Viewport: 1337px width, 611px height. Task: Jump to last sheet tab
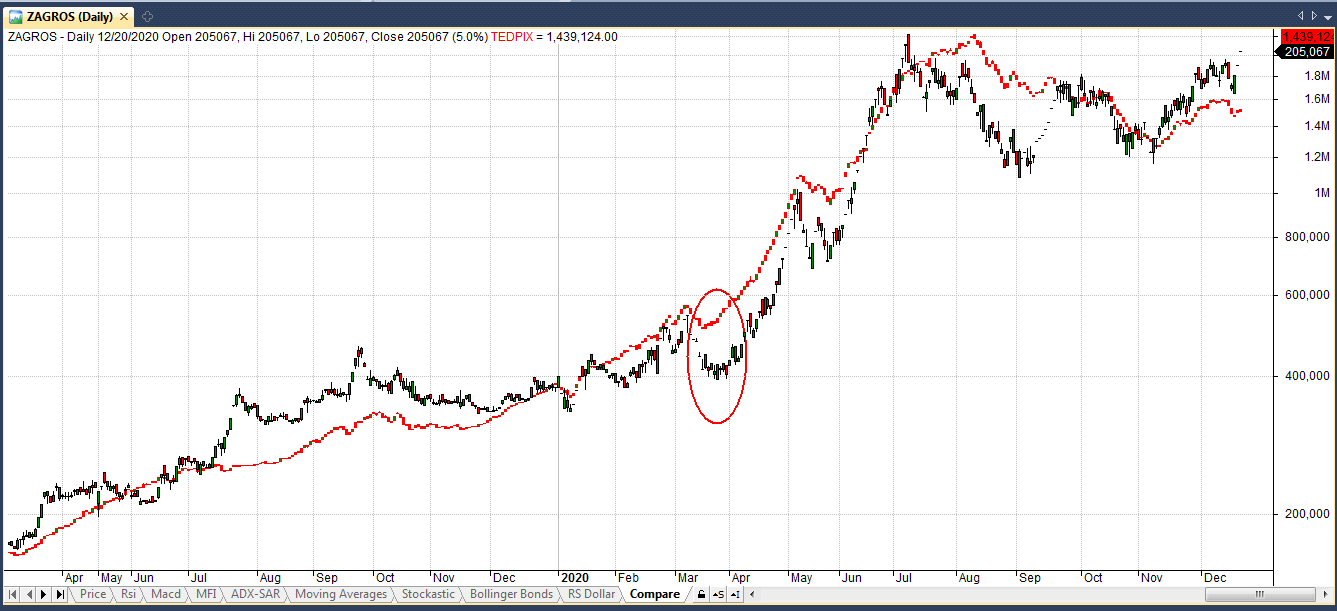click(x=61, y=594)
